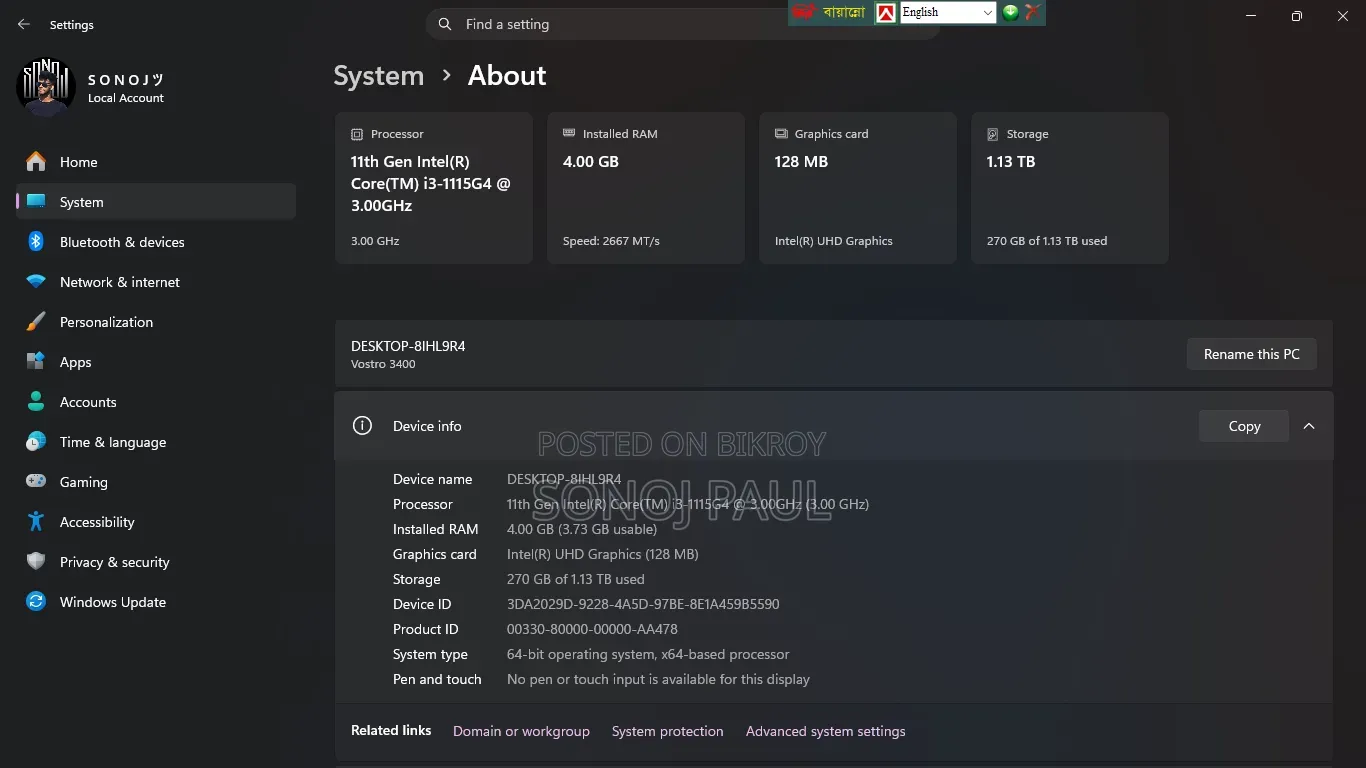Click the search magnifier icon
Image resolution: width=1366 pixels, height=768 pixels.
pos(445,24)
